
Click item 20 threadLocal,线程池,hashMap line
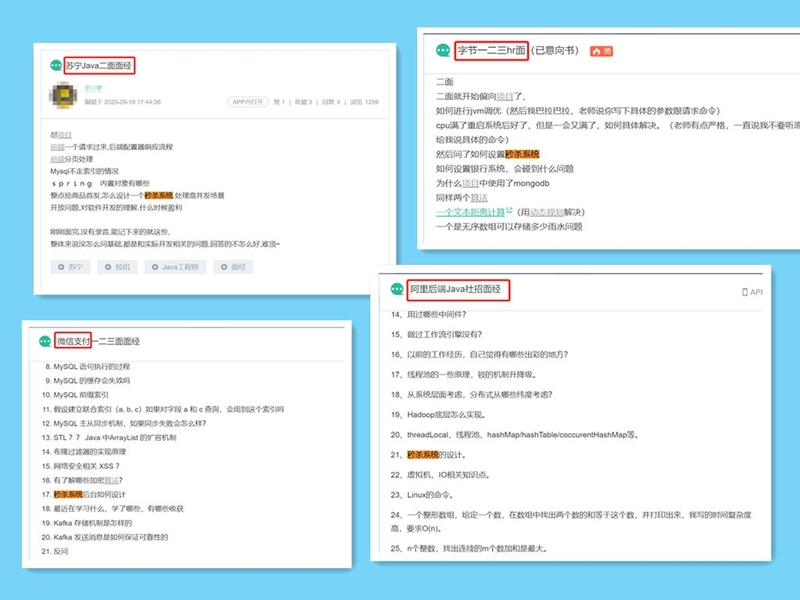[515, 435]
